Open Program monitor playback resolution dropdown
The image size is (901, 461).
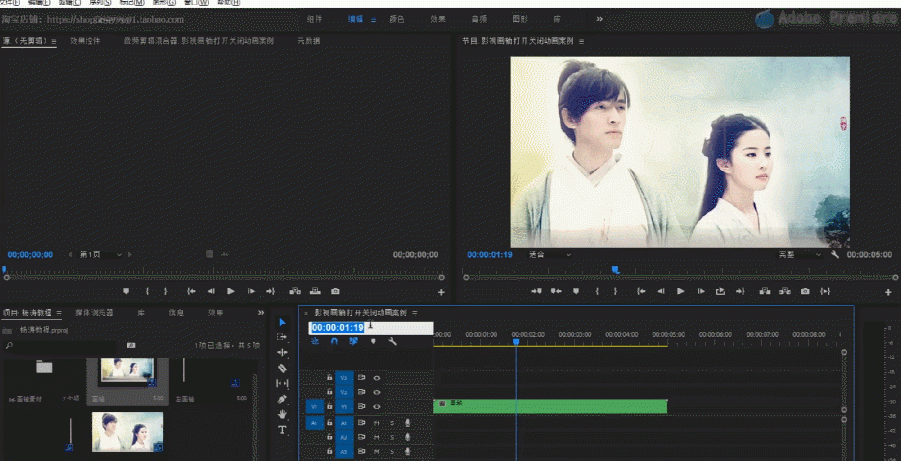801,255
